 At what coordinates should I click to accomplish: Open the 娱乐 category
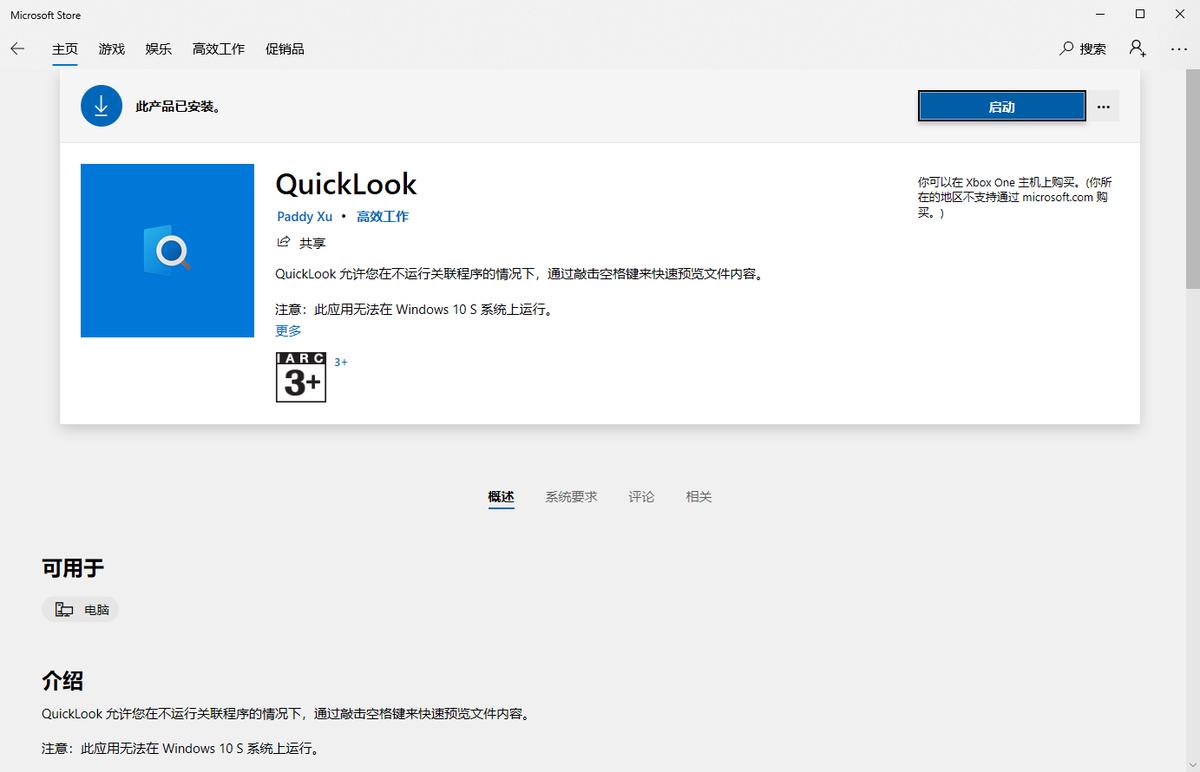point(158,48)
